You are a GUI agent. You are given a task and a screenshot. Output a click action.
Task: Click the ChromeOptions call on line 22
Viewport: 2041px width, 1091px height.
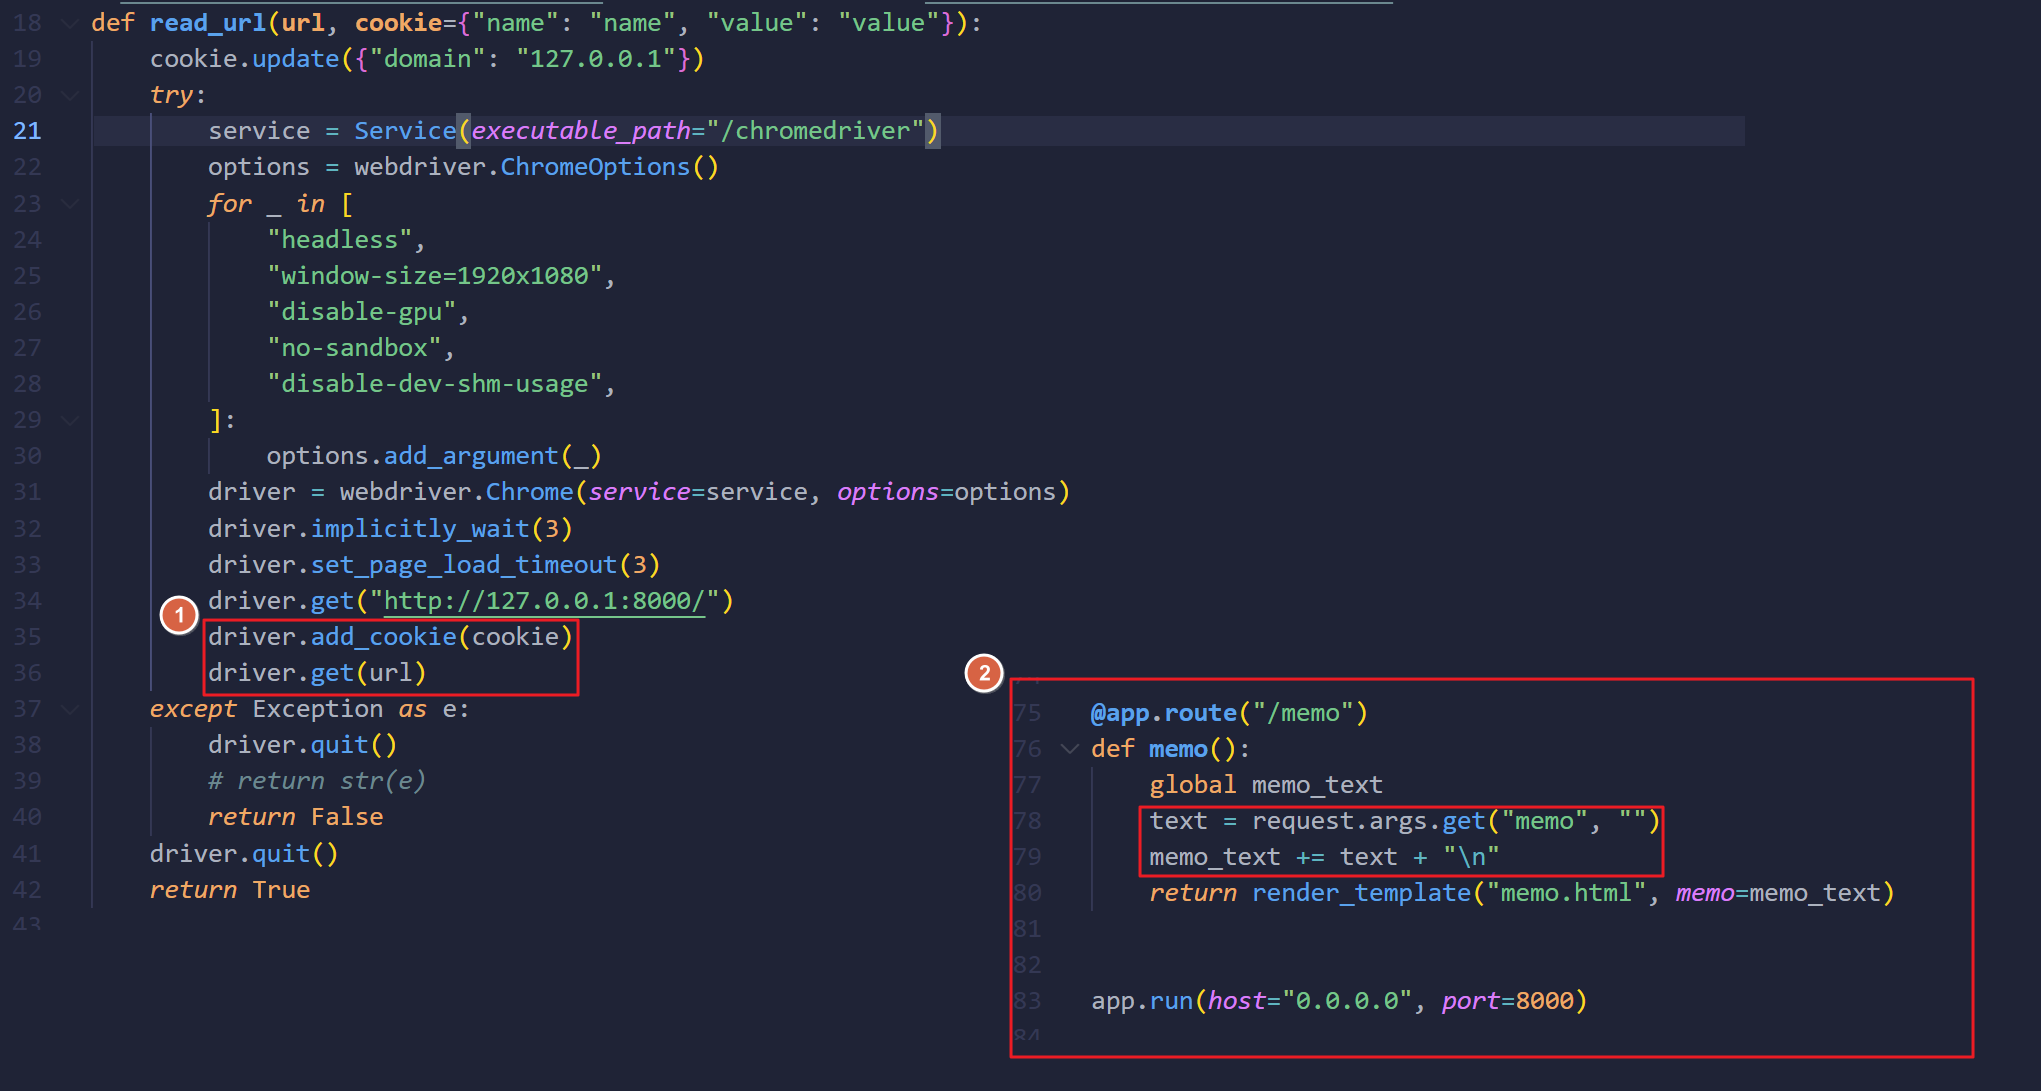(x=594, y=167)
